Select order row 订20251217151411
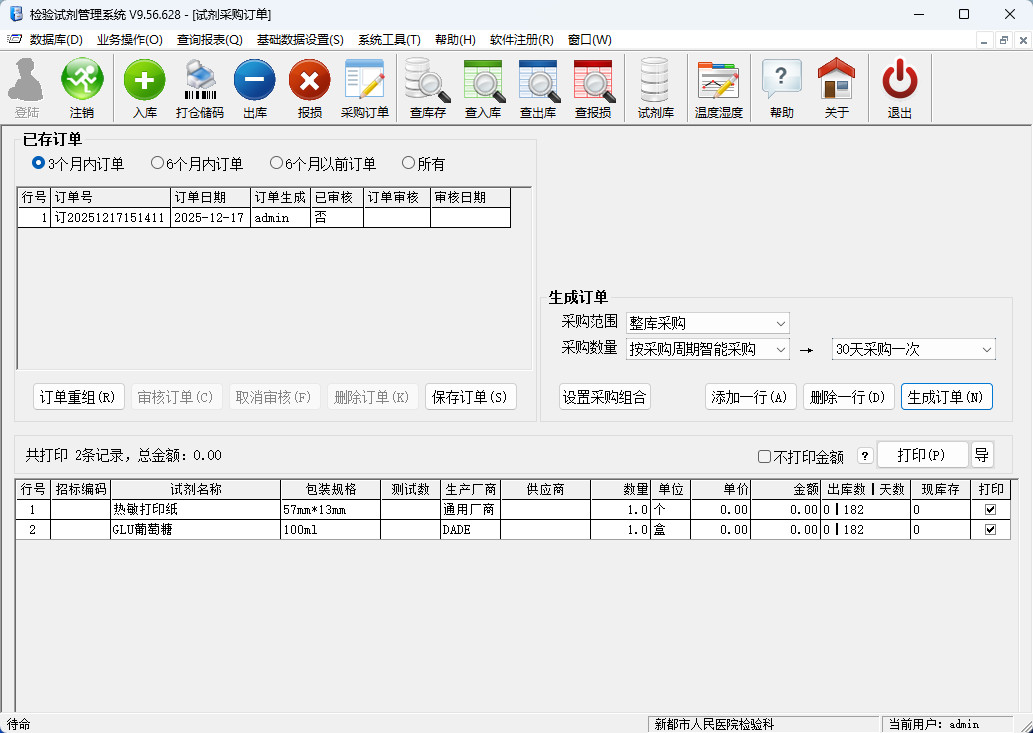The height and width of the screenshot is (733, 1033). 110,217
